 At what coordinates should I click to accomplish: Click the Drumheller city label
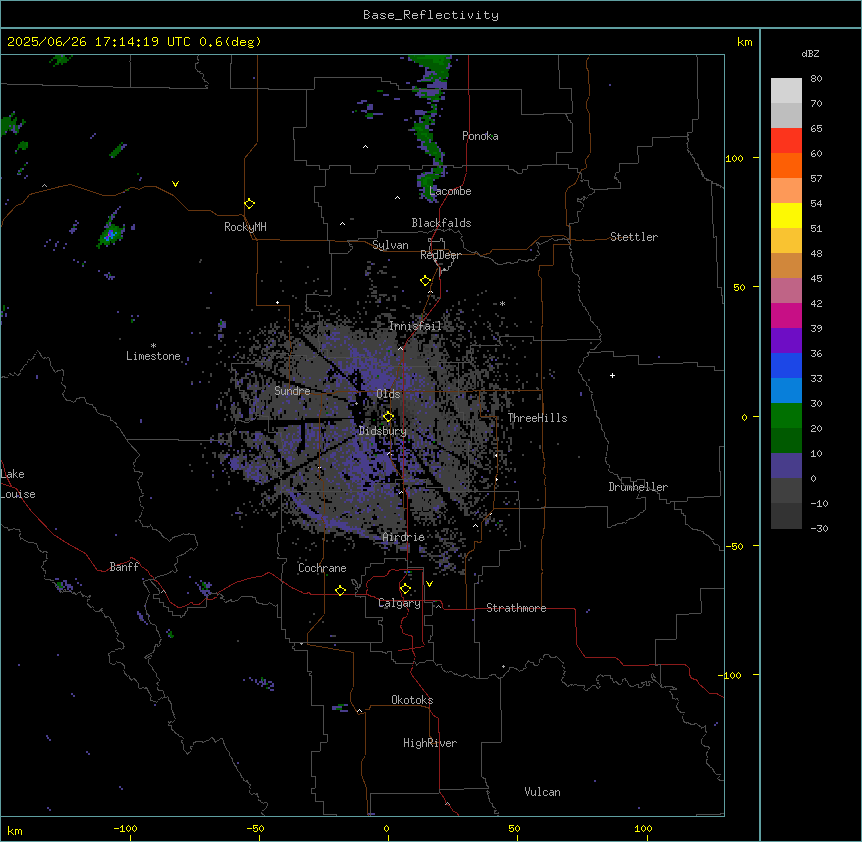[638, 487]
